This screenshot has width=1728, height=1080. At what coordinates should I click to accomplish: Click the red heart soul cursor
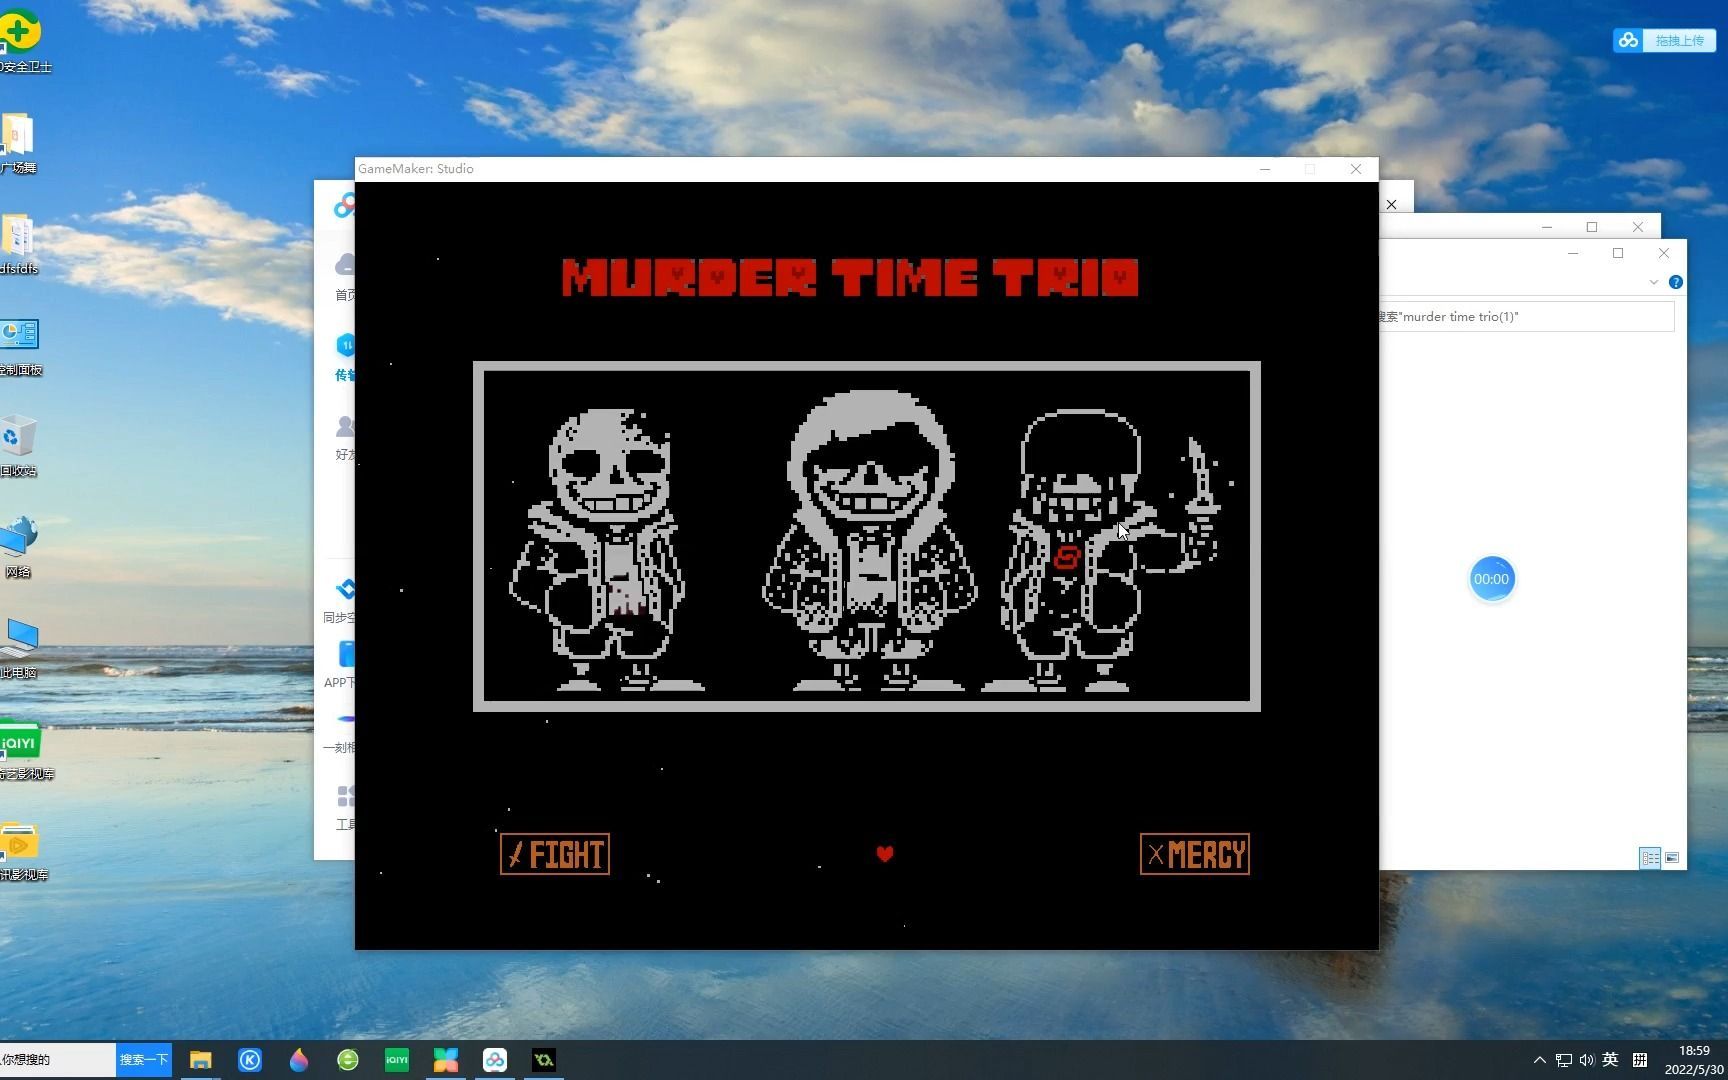885,854
